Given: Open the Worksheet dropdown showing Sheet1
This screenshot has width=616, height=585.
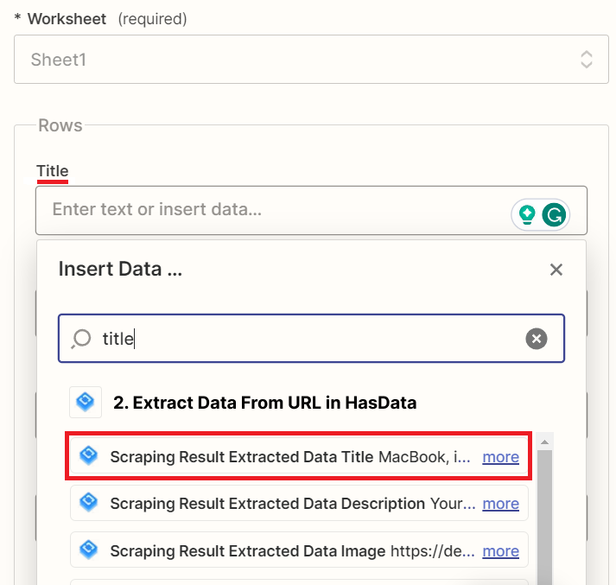Looking at the screenshot, I should pos(311,59).
